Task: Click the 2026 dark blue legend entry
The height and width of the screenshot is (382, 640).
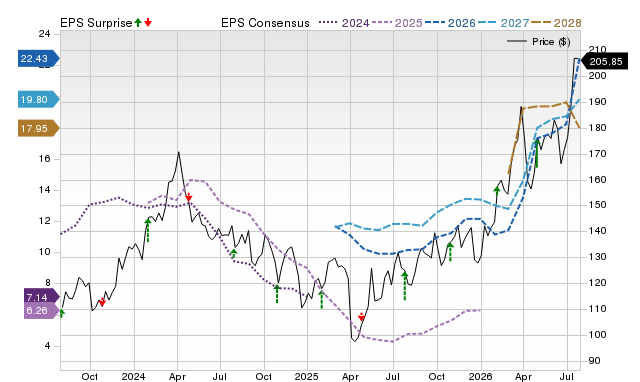Action: pyautogui.click(x=450, y=23)
